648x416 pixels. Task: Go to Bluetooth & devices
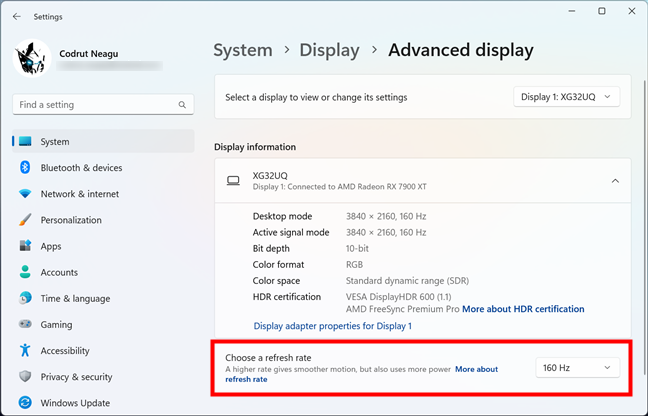pyautogui.click(x=103, y=168)
